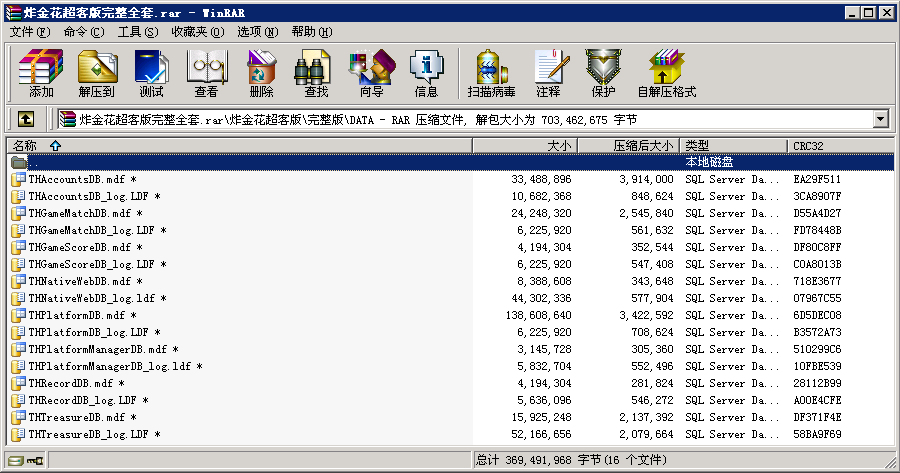Click the Delete (删除) toolbar icon
The height and width of the screenshot is (473, 900).
coord(261,73)
